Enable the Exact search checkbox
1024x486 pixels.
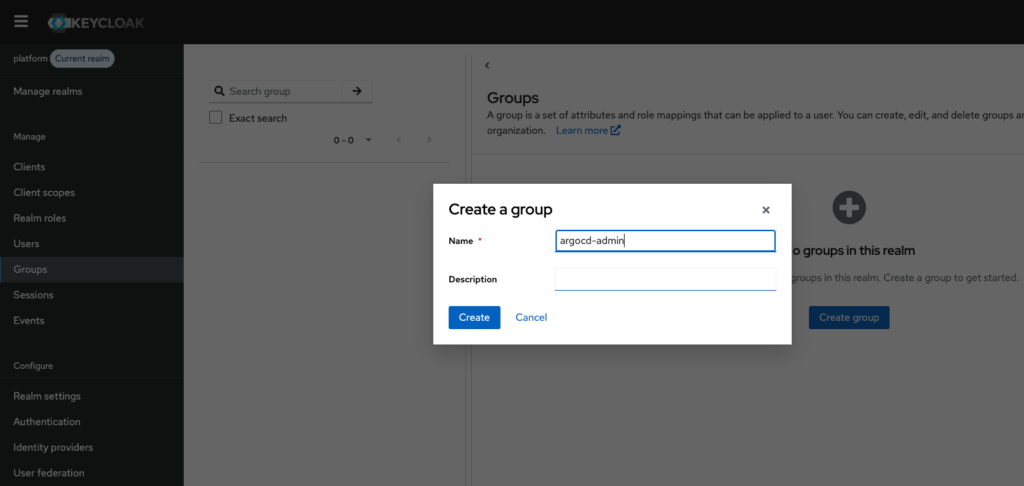[x=216, y=118]
